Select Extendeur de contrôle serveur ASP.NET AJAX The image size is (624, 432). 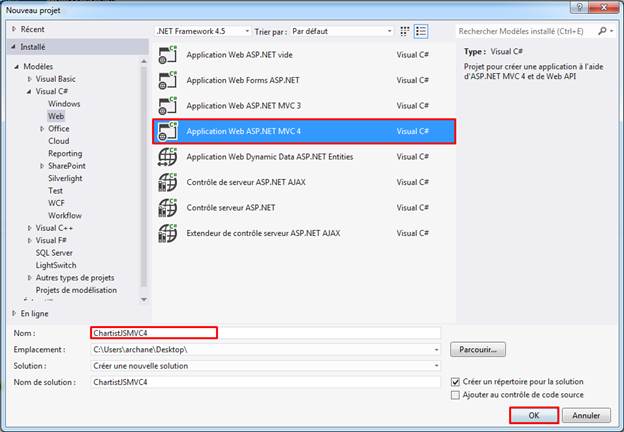[x=304, y=233]
